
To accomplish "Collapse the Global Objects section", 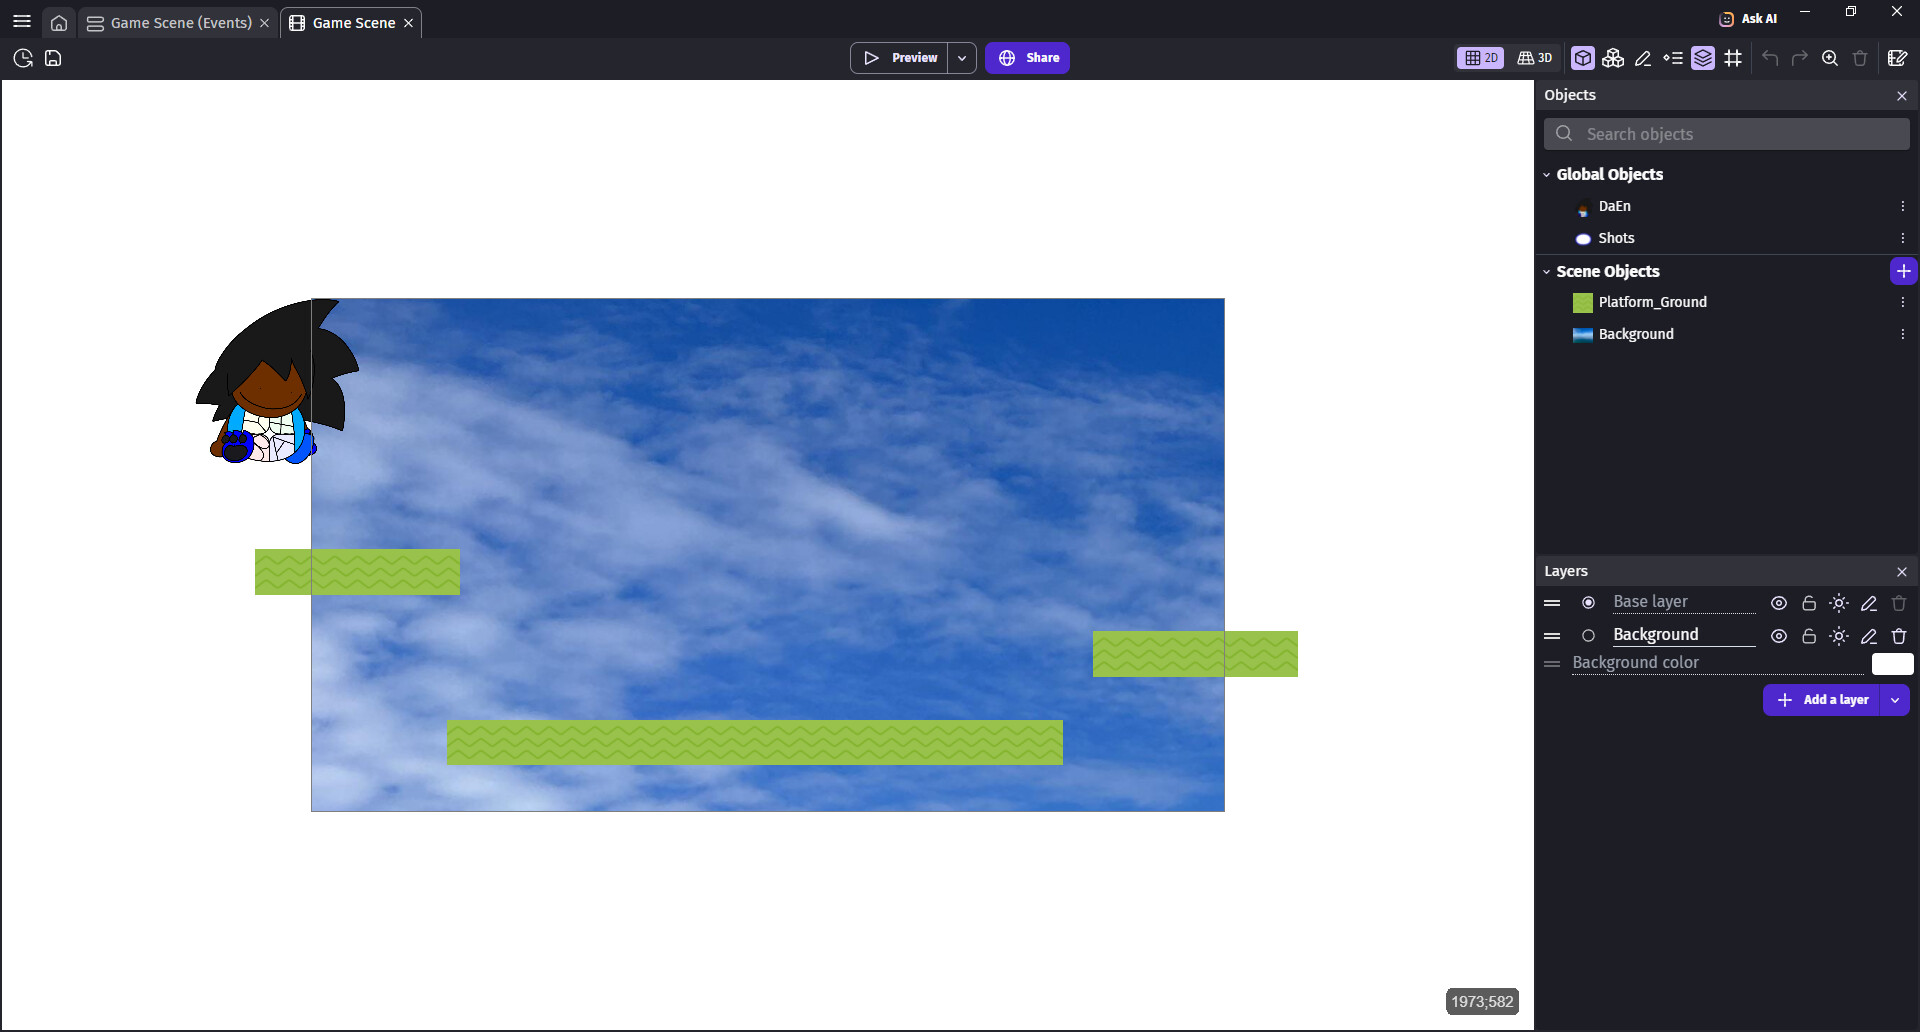I will tap(1546, 175).
